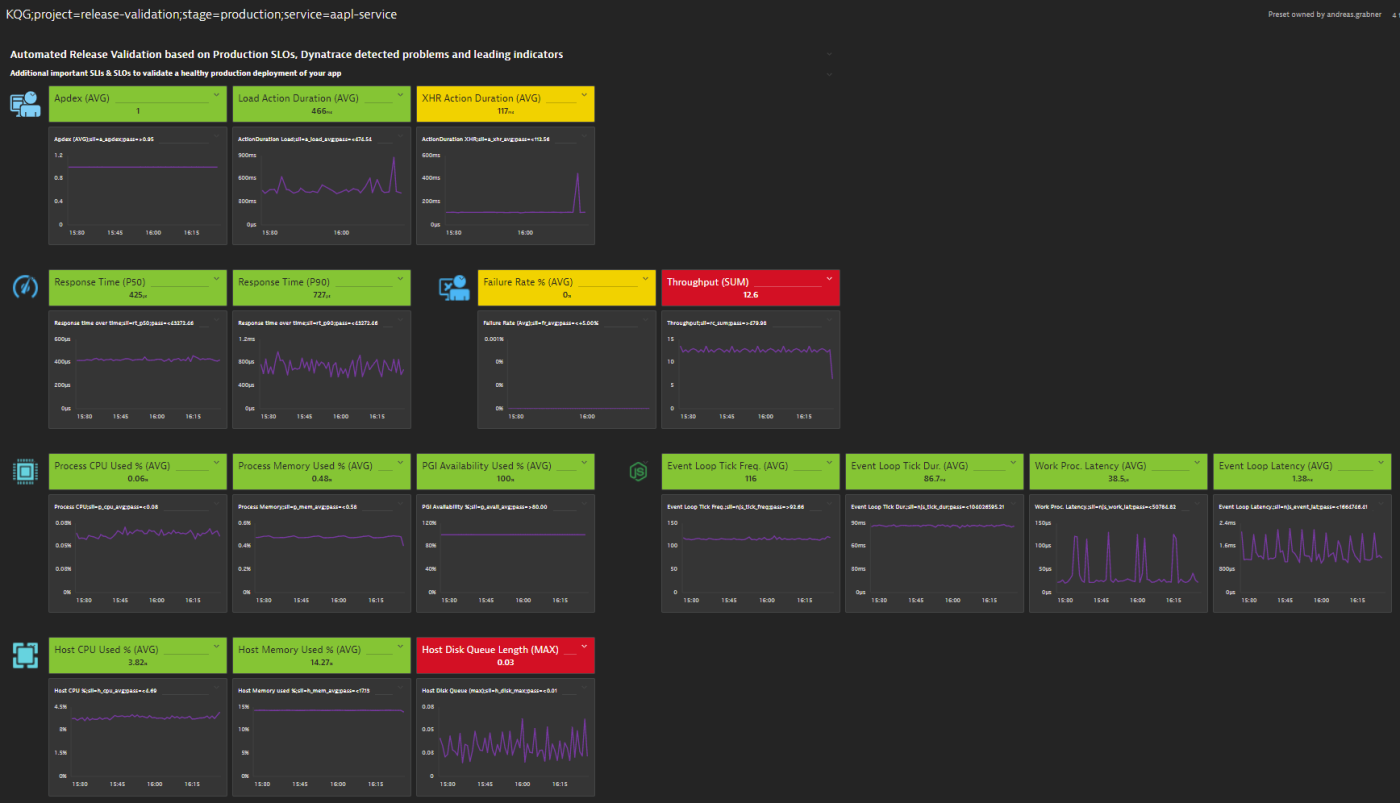Open the Load Action Duration tile dropdown

(x=401, y=93)
